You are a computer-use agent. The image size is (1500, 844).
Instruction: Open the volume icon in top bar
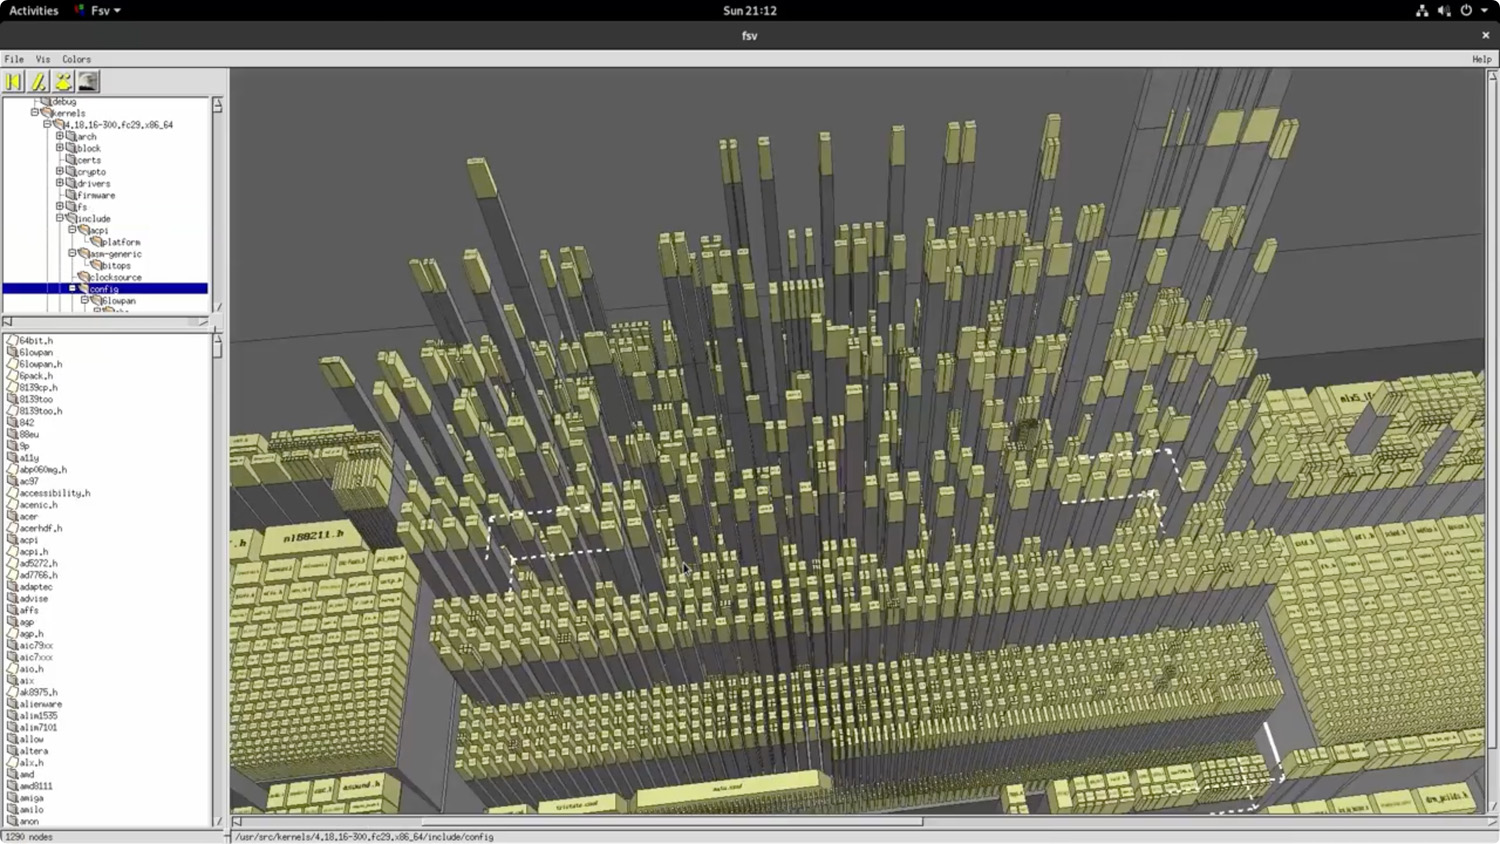1444,10
